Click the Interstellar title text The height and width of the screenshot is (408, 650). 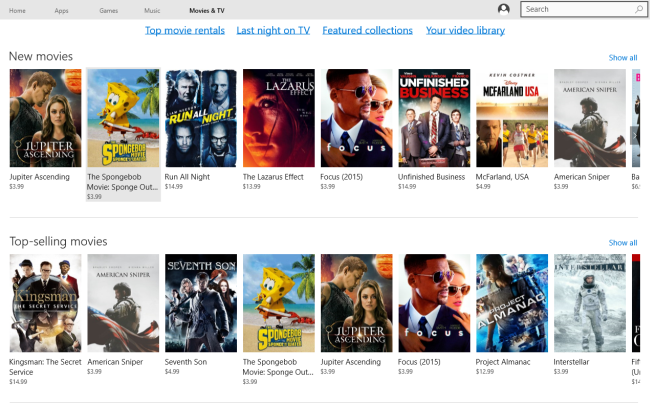(571, 362)
